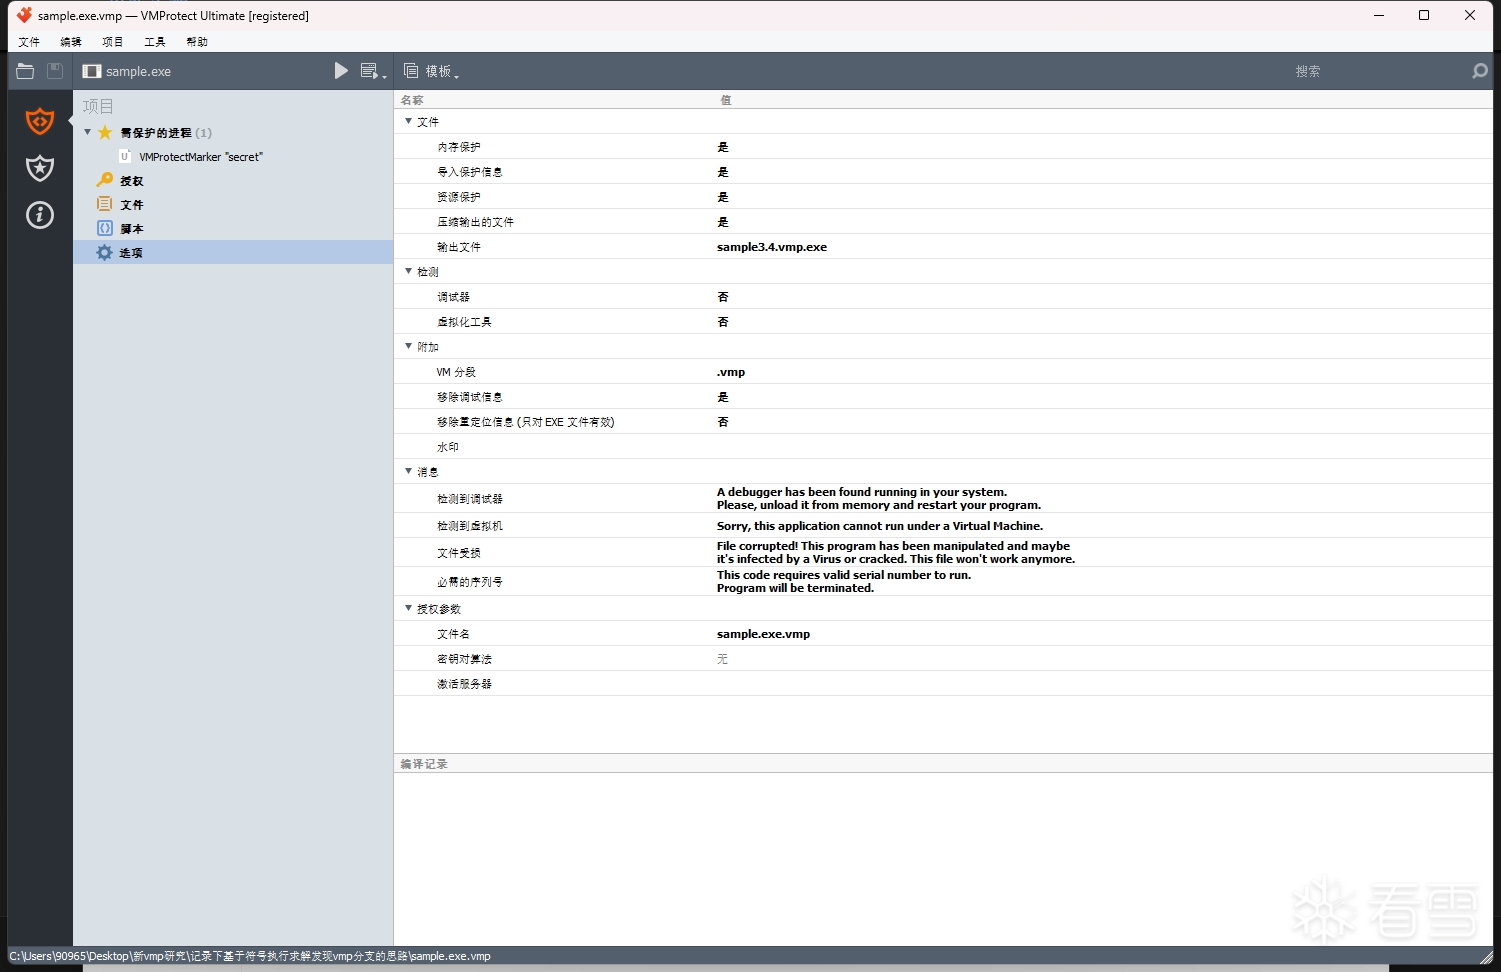The width and height of the screenshot is (1501, 972).
Task: Open the 工具 menu
Action: [155, 42]
